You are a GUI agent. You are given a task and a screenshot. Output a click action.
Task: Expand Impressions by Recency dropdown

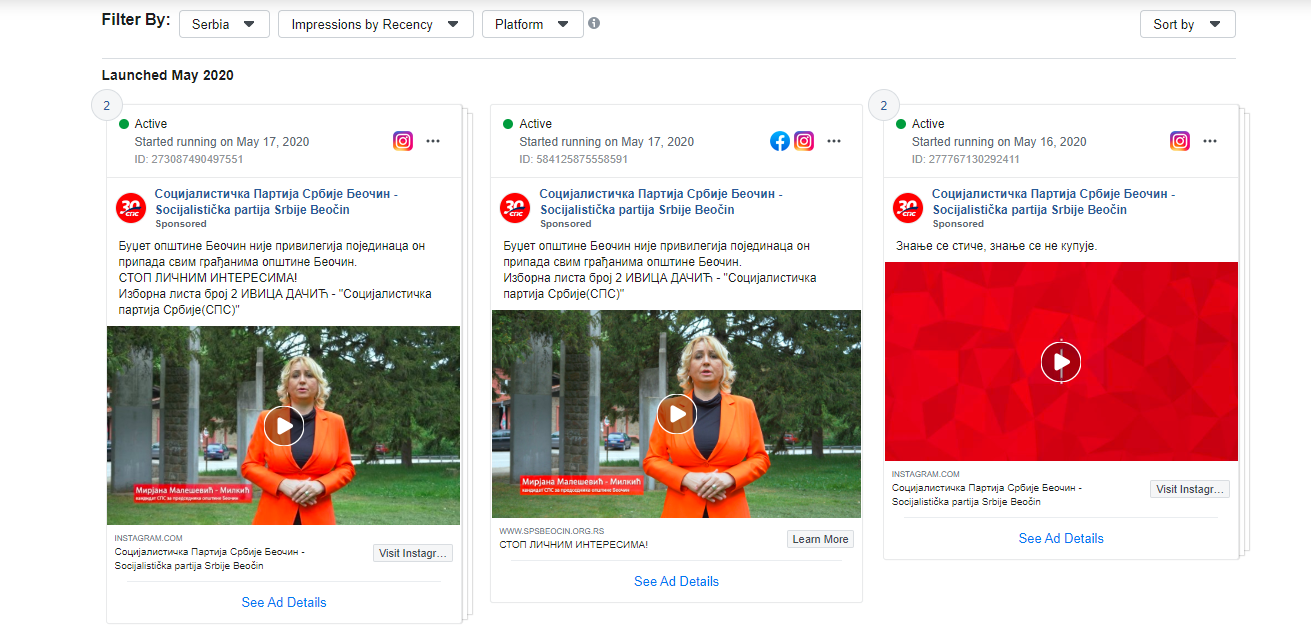[375, 24]
